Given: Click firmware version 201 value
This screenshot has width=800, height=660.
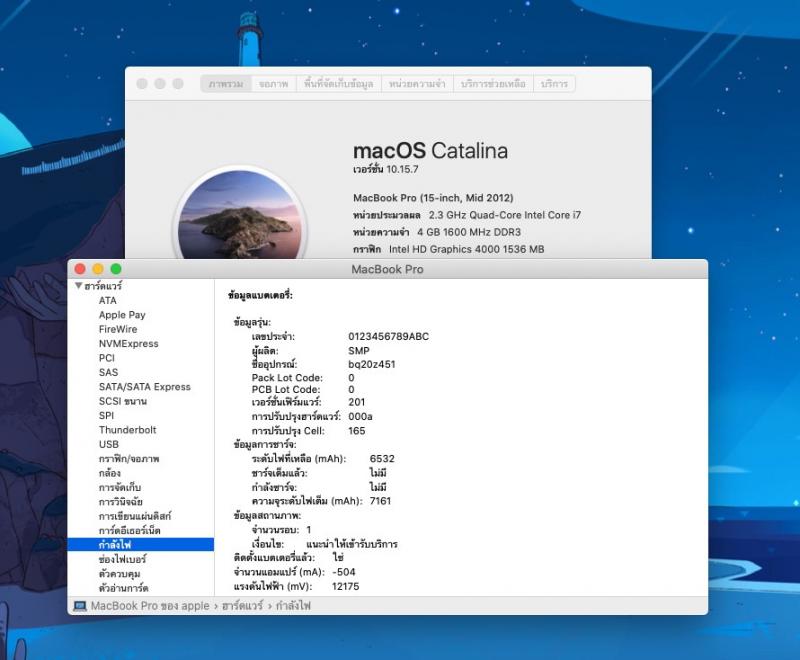Looking at the screenshot, I should pyautogui.click(x=357, y=402).
